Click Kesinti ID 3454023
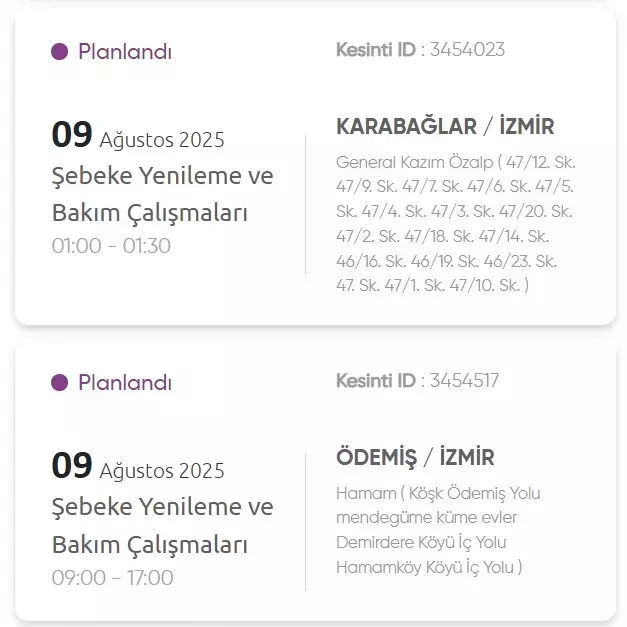 (420, 50)
